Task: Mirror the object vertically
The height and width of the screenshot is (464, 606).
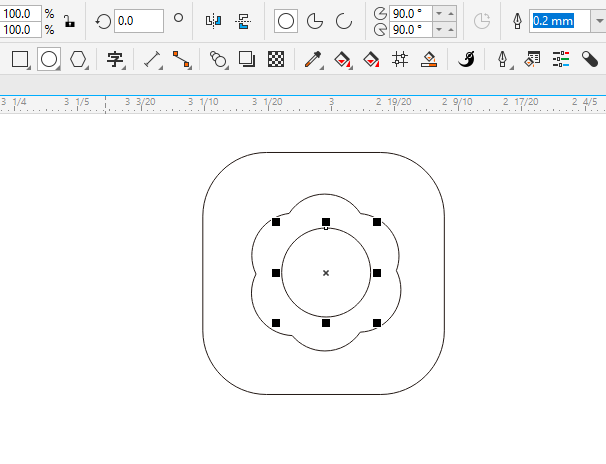Action: click(243, 21)
